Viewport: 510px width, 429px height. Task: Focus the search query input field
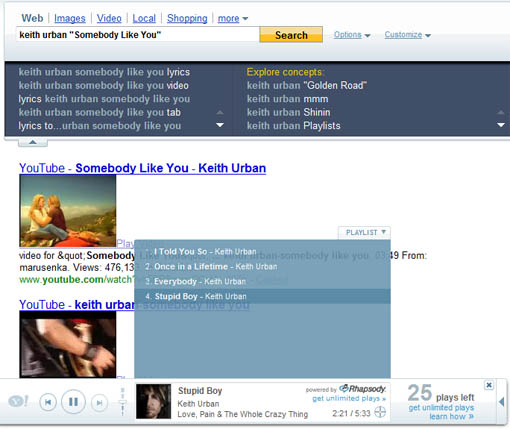point(137,35)
